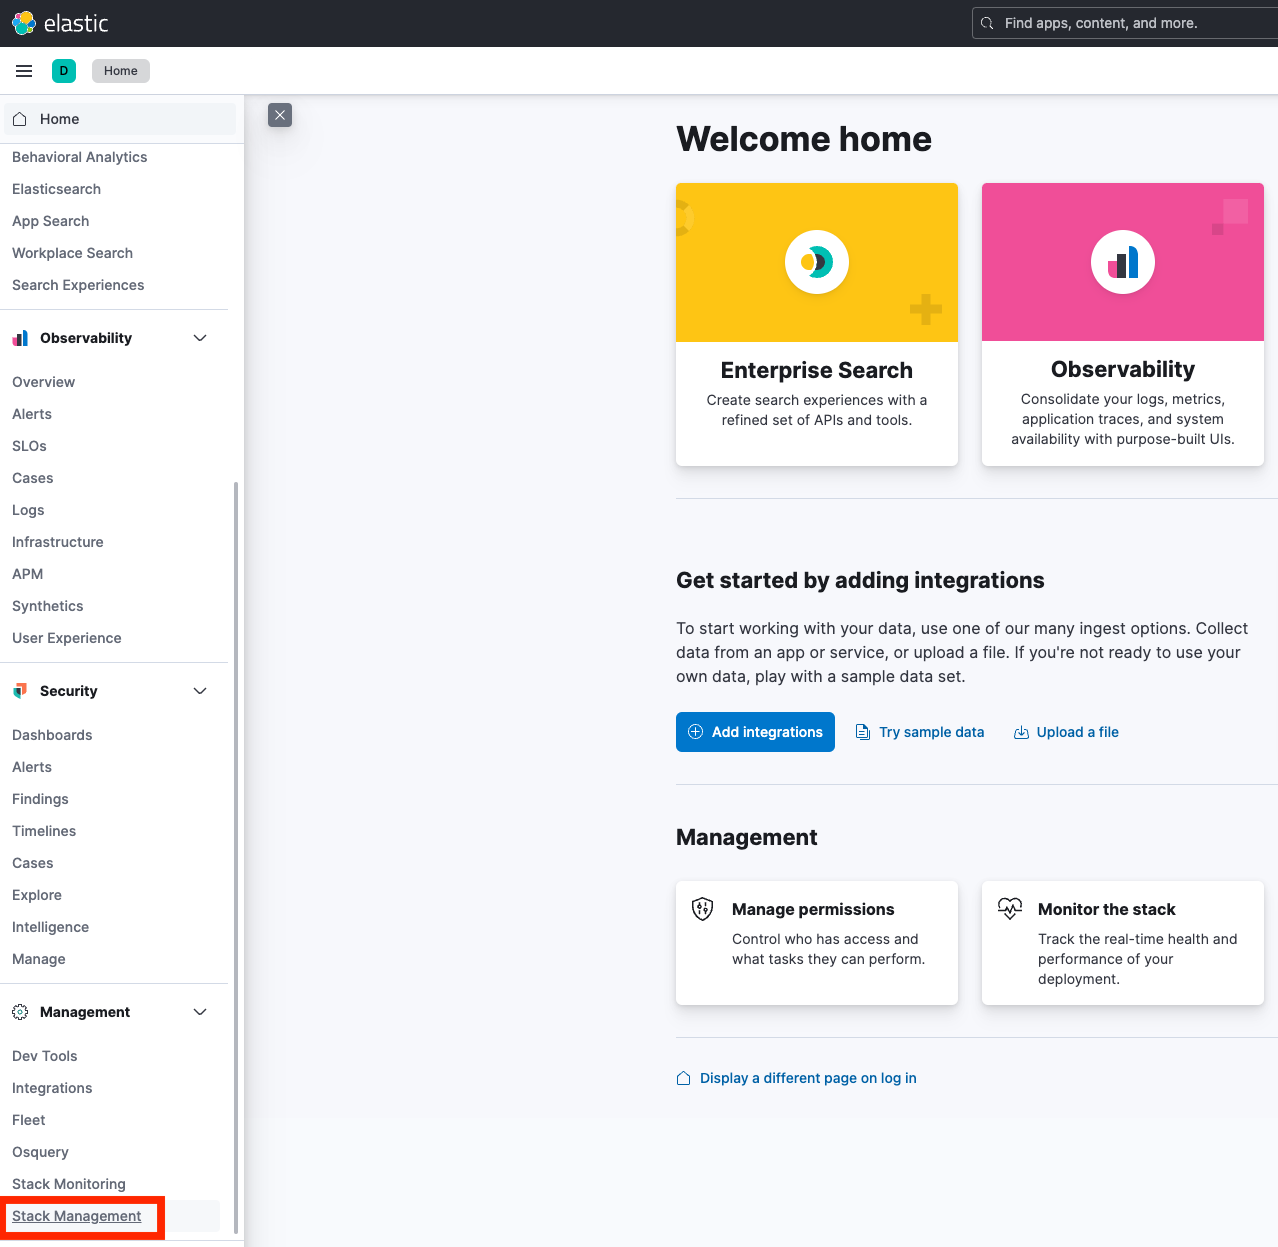Click Home breadcrumb badge
1278x1247 pixels.
click(121, 71)
